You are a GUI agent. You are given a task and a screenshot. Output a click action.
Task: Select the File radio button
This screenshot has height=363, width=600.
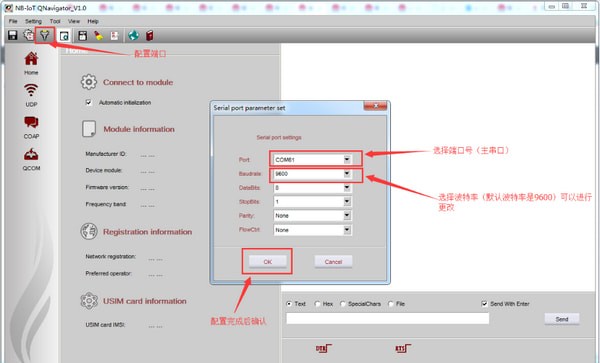(391, 304)
